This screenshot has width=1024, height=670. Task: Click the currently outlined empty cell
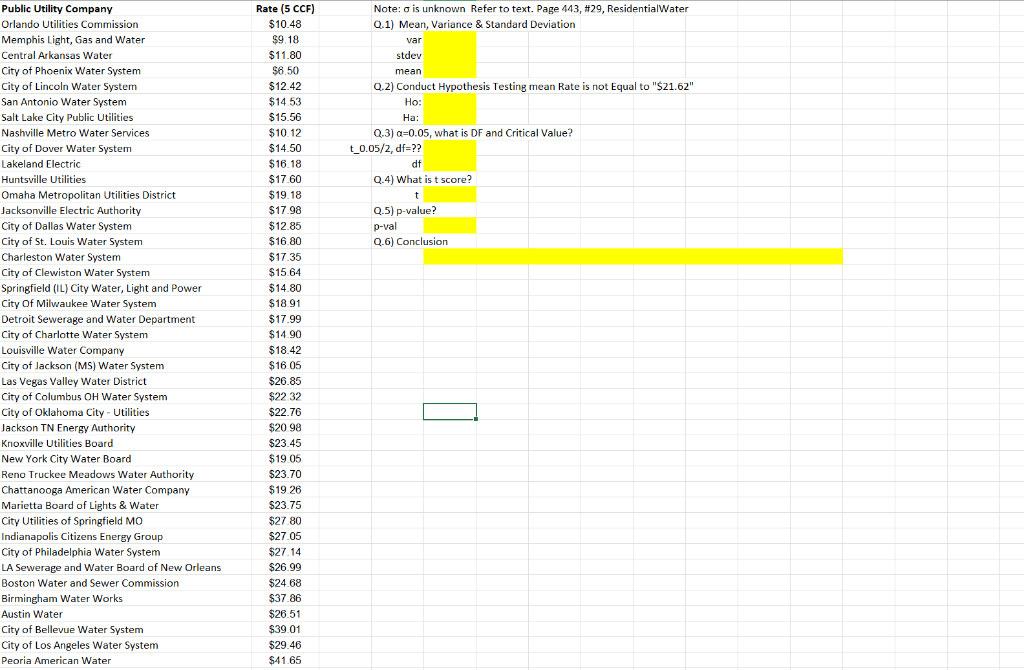tap(449, 411)
